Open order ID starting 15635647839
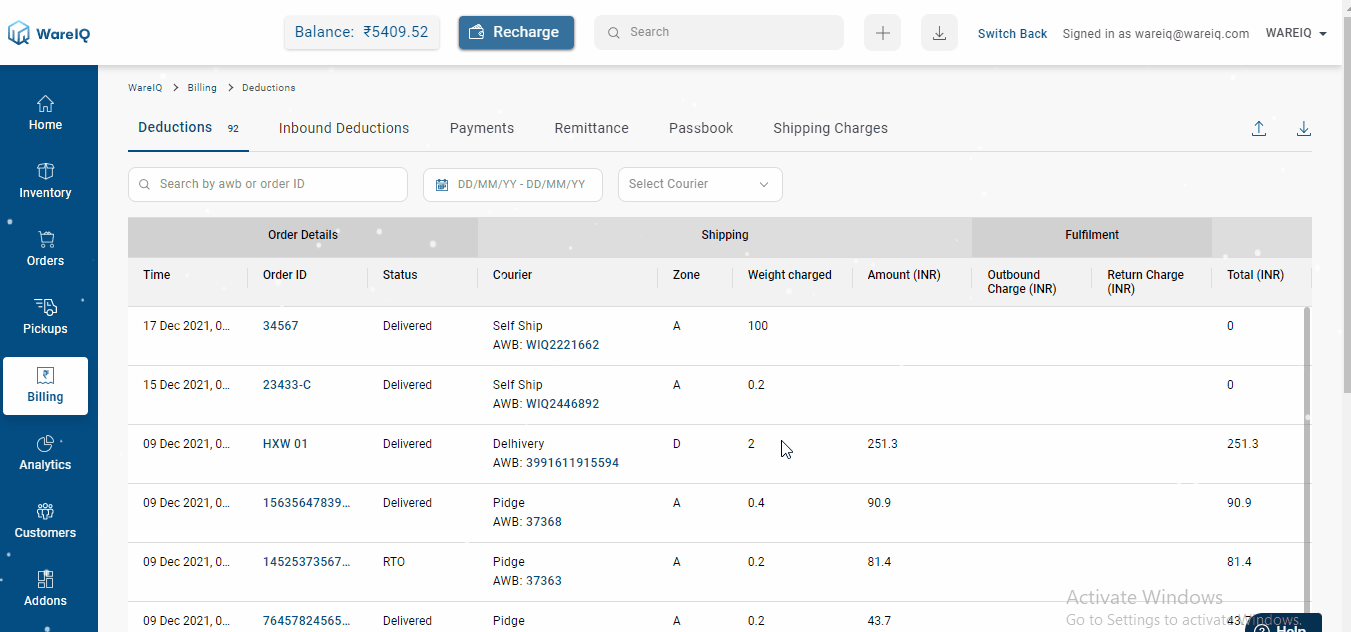Image resolution: width=1351 pixels, height=632 pixels. coord(307,503)
